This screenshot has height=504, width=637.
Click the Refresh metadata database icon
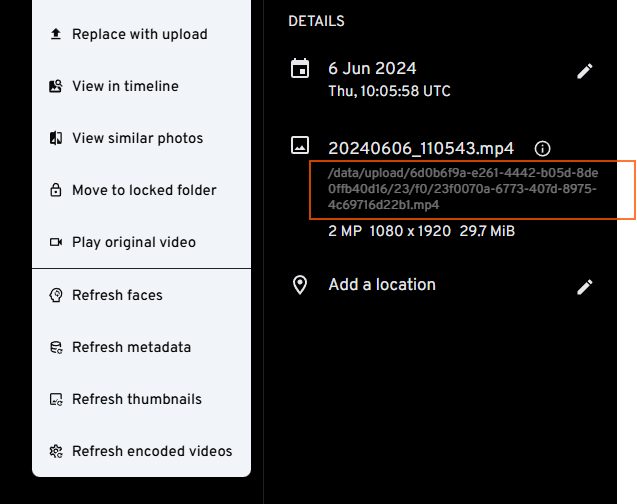click(x=56, y=347)
